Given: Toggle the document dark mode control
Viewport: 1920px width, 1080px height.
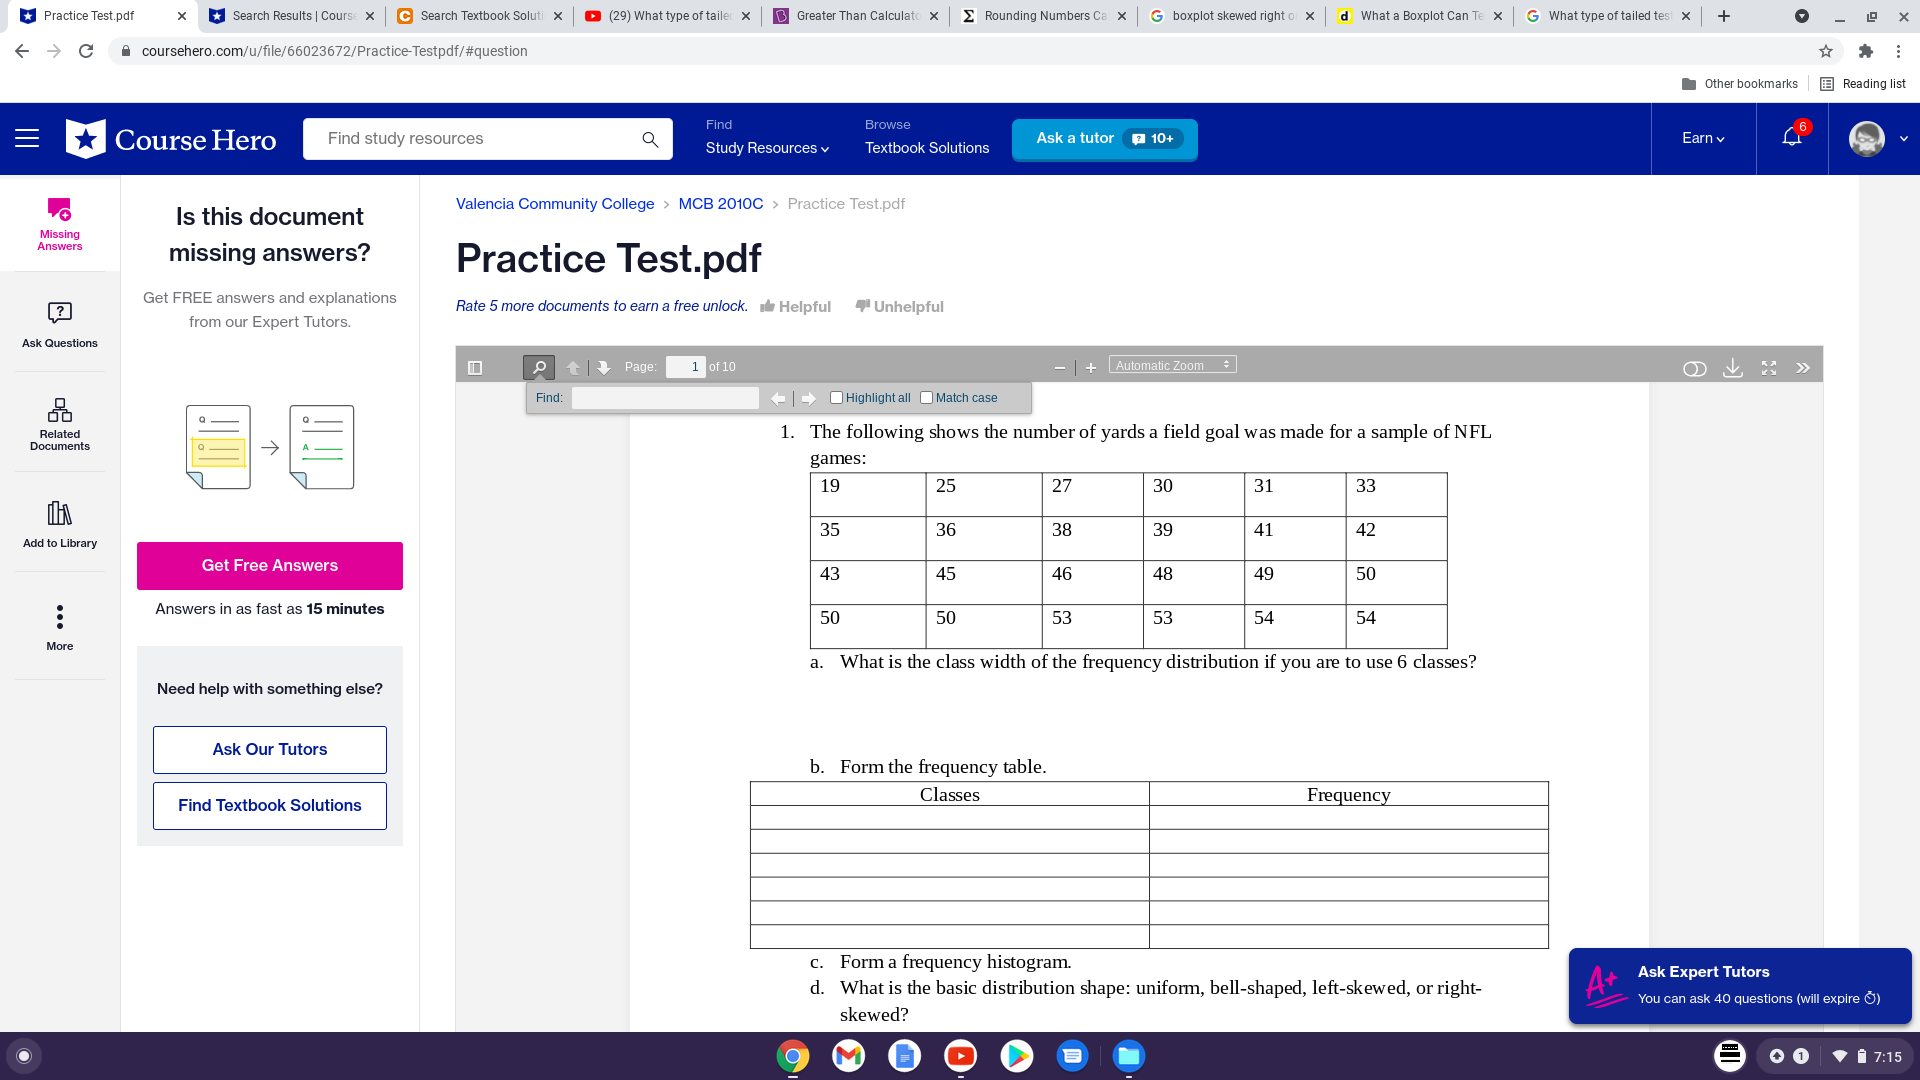Looking at the screenshot, I should tap(1695, 368).
